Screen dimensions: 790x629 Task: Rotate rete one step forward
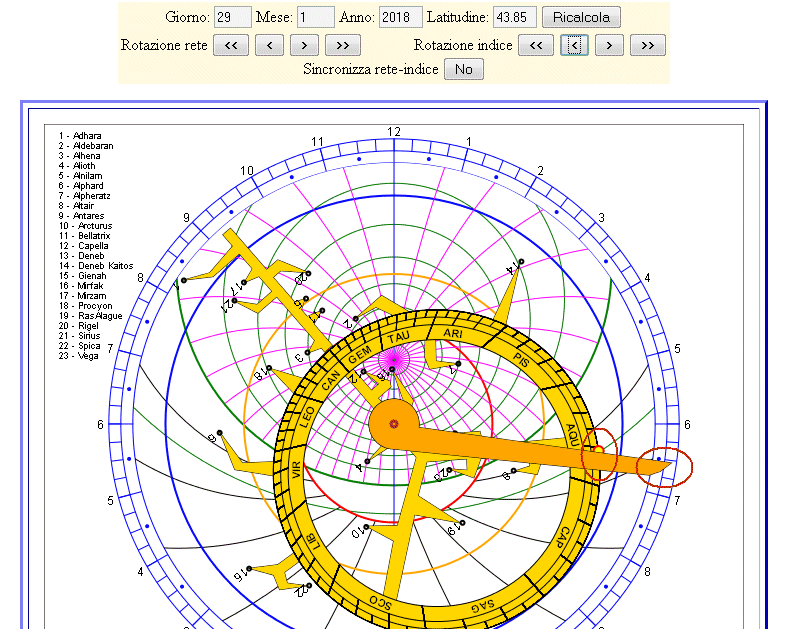(305, 45)
